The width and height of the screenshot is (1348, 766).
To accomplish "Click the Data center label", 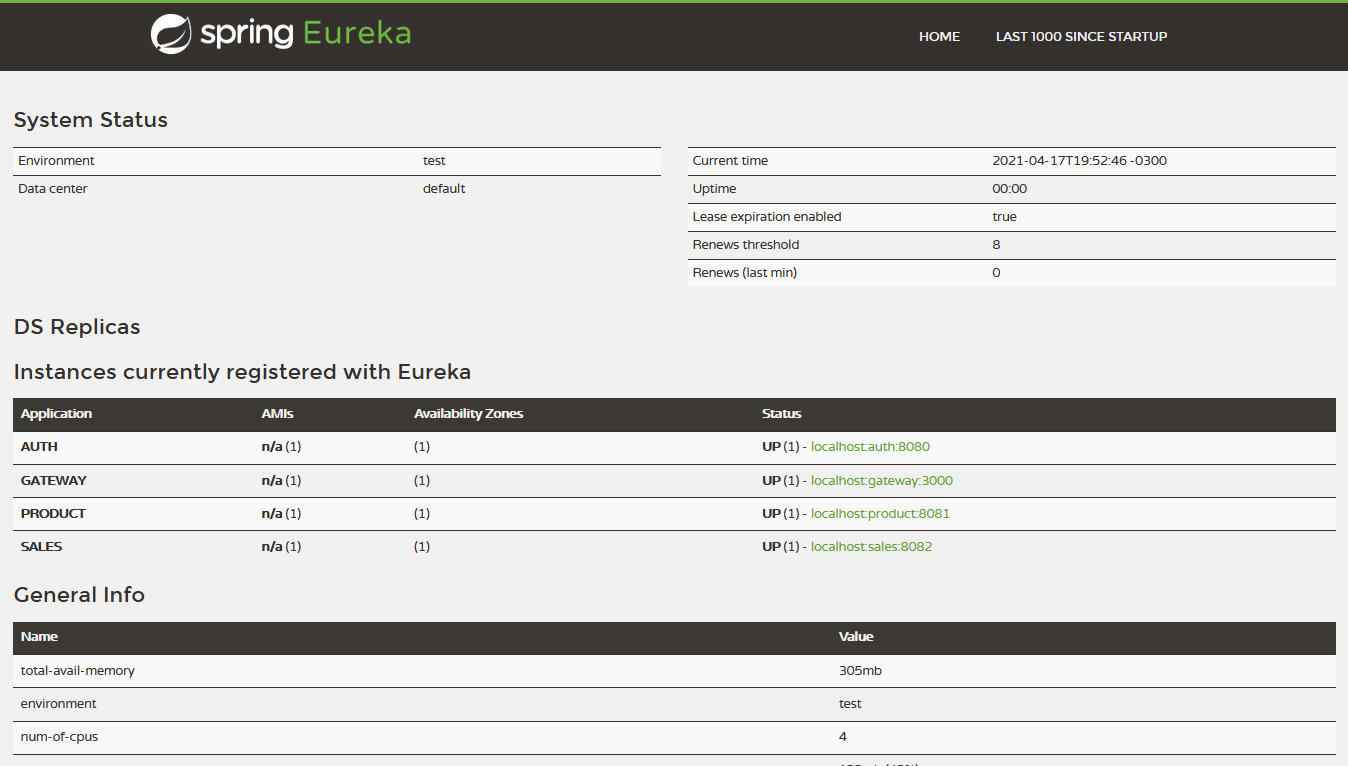I will 53,189.
